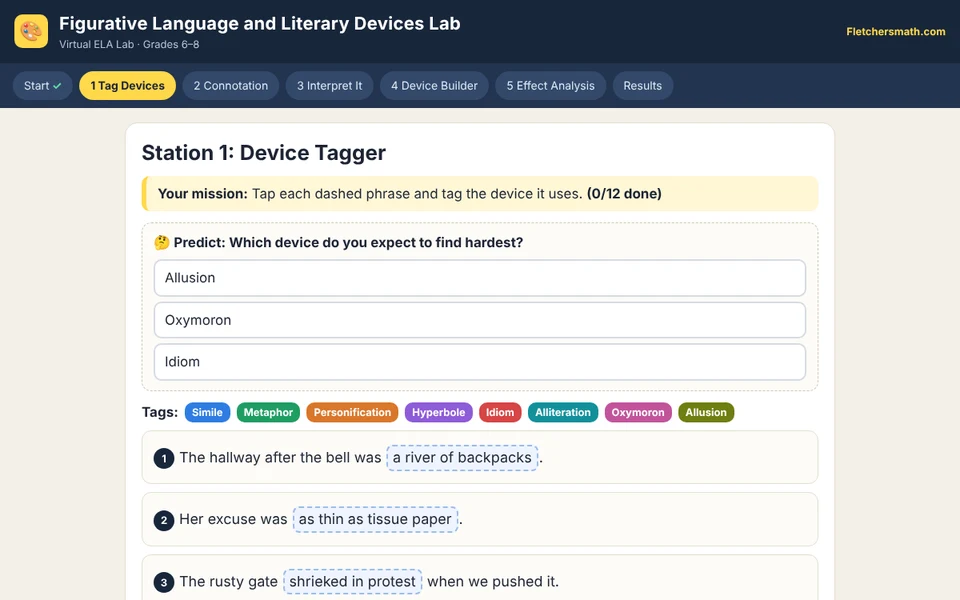
Task: Click the checkmark on the Start tab
Action: (58, 86)
